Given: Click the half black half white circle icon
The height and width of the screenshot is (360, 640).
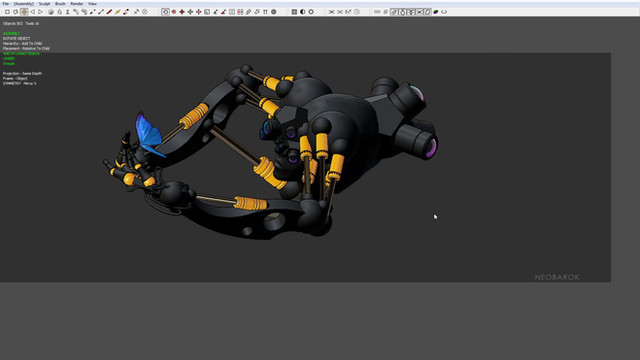Looking at the screenshot, I should (x=302, y=12).
